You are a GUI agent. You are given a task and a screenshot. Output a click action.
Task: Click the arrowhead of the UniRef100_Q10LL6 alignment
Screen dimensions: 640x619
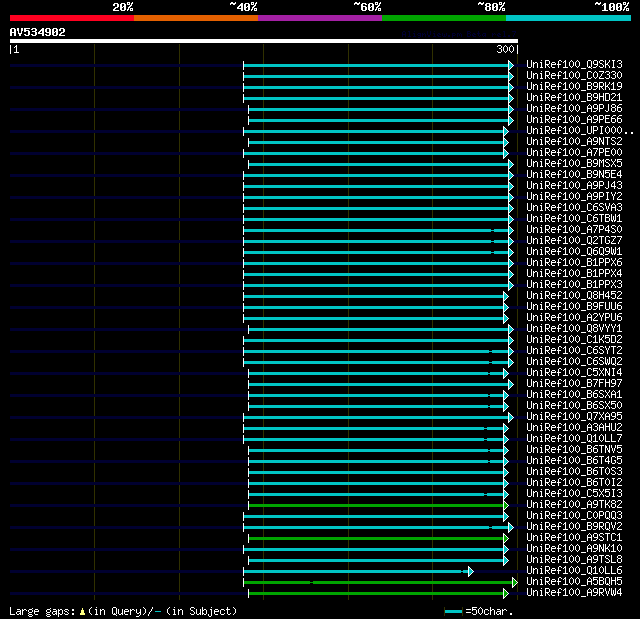pos(471,572)
